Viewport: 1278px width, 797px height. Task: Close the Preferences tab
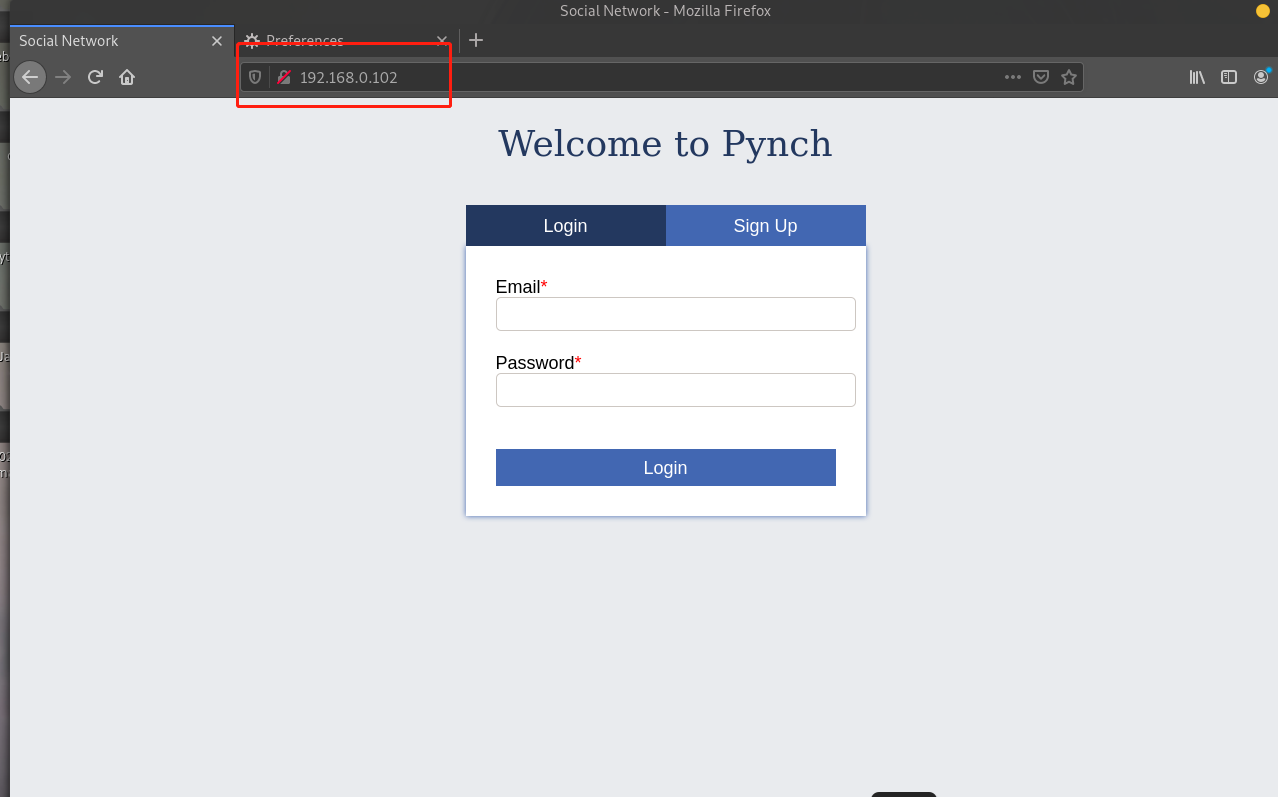point(442,41)
